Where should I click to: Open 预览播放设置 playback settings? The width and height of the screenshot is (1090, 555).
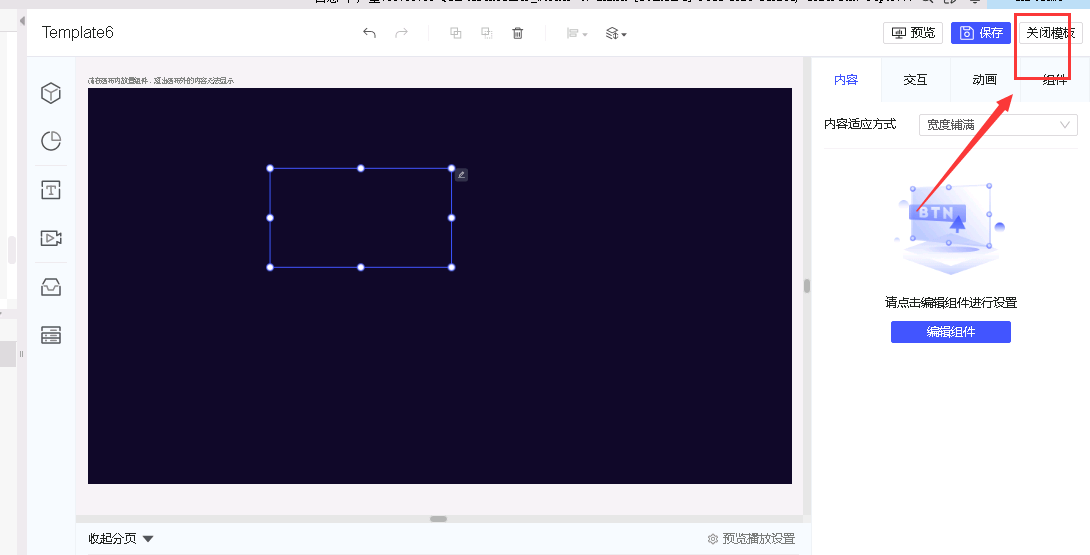(751, 538)
